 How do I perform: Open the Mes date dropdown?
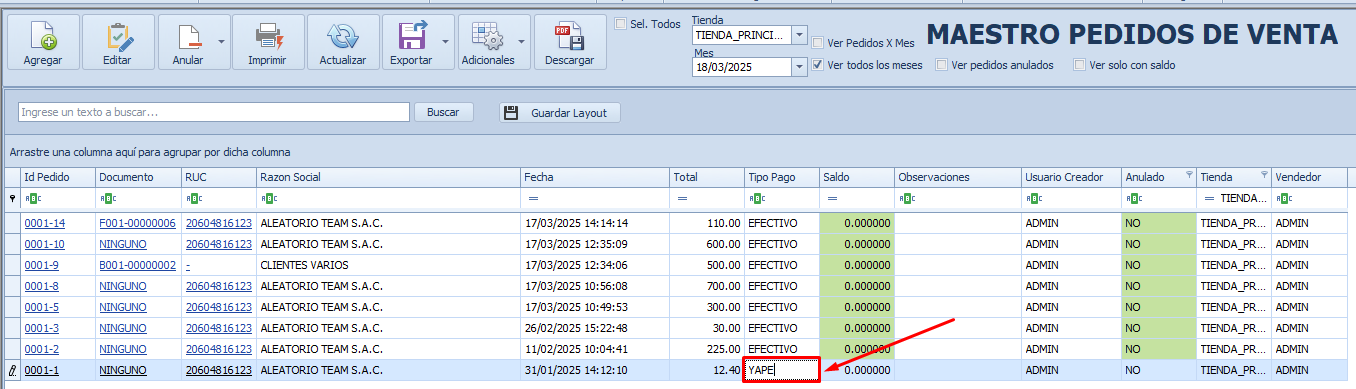[x=799, y=67]
